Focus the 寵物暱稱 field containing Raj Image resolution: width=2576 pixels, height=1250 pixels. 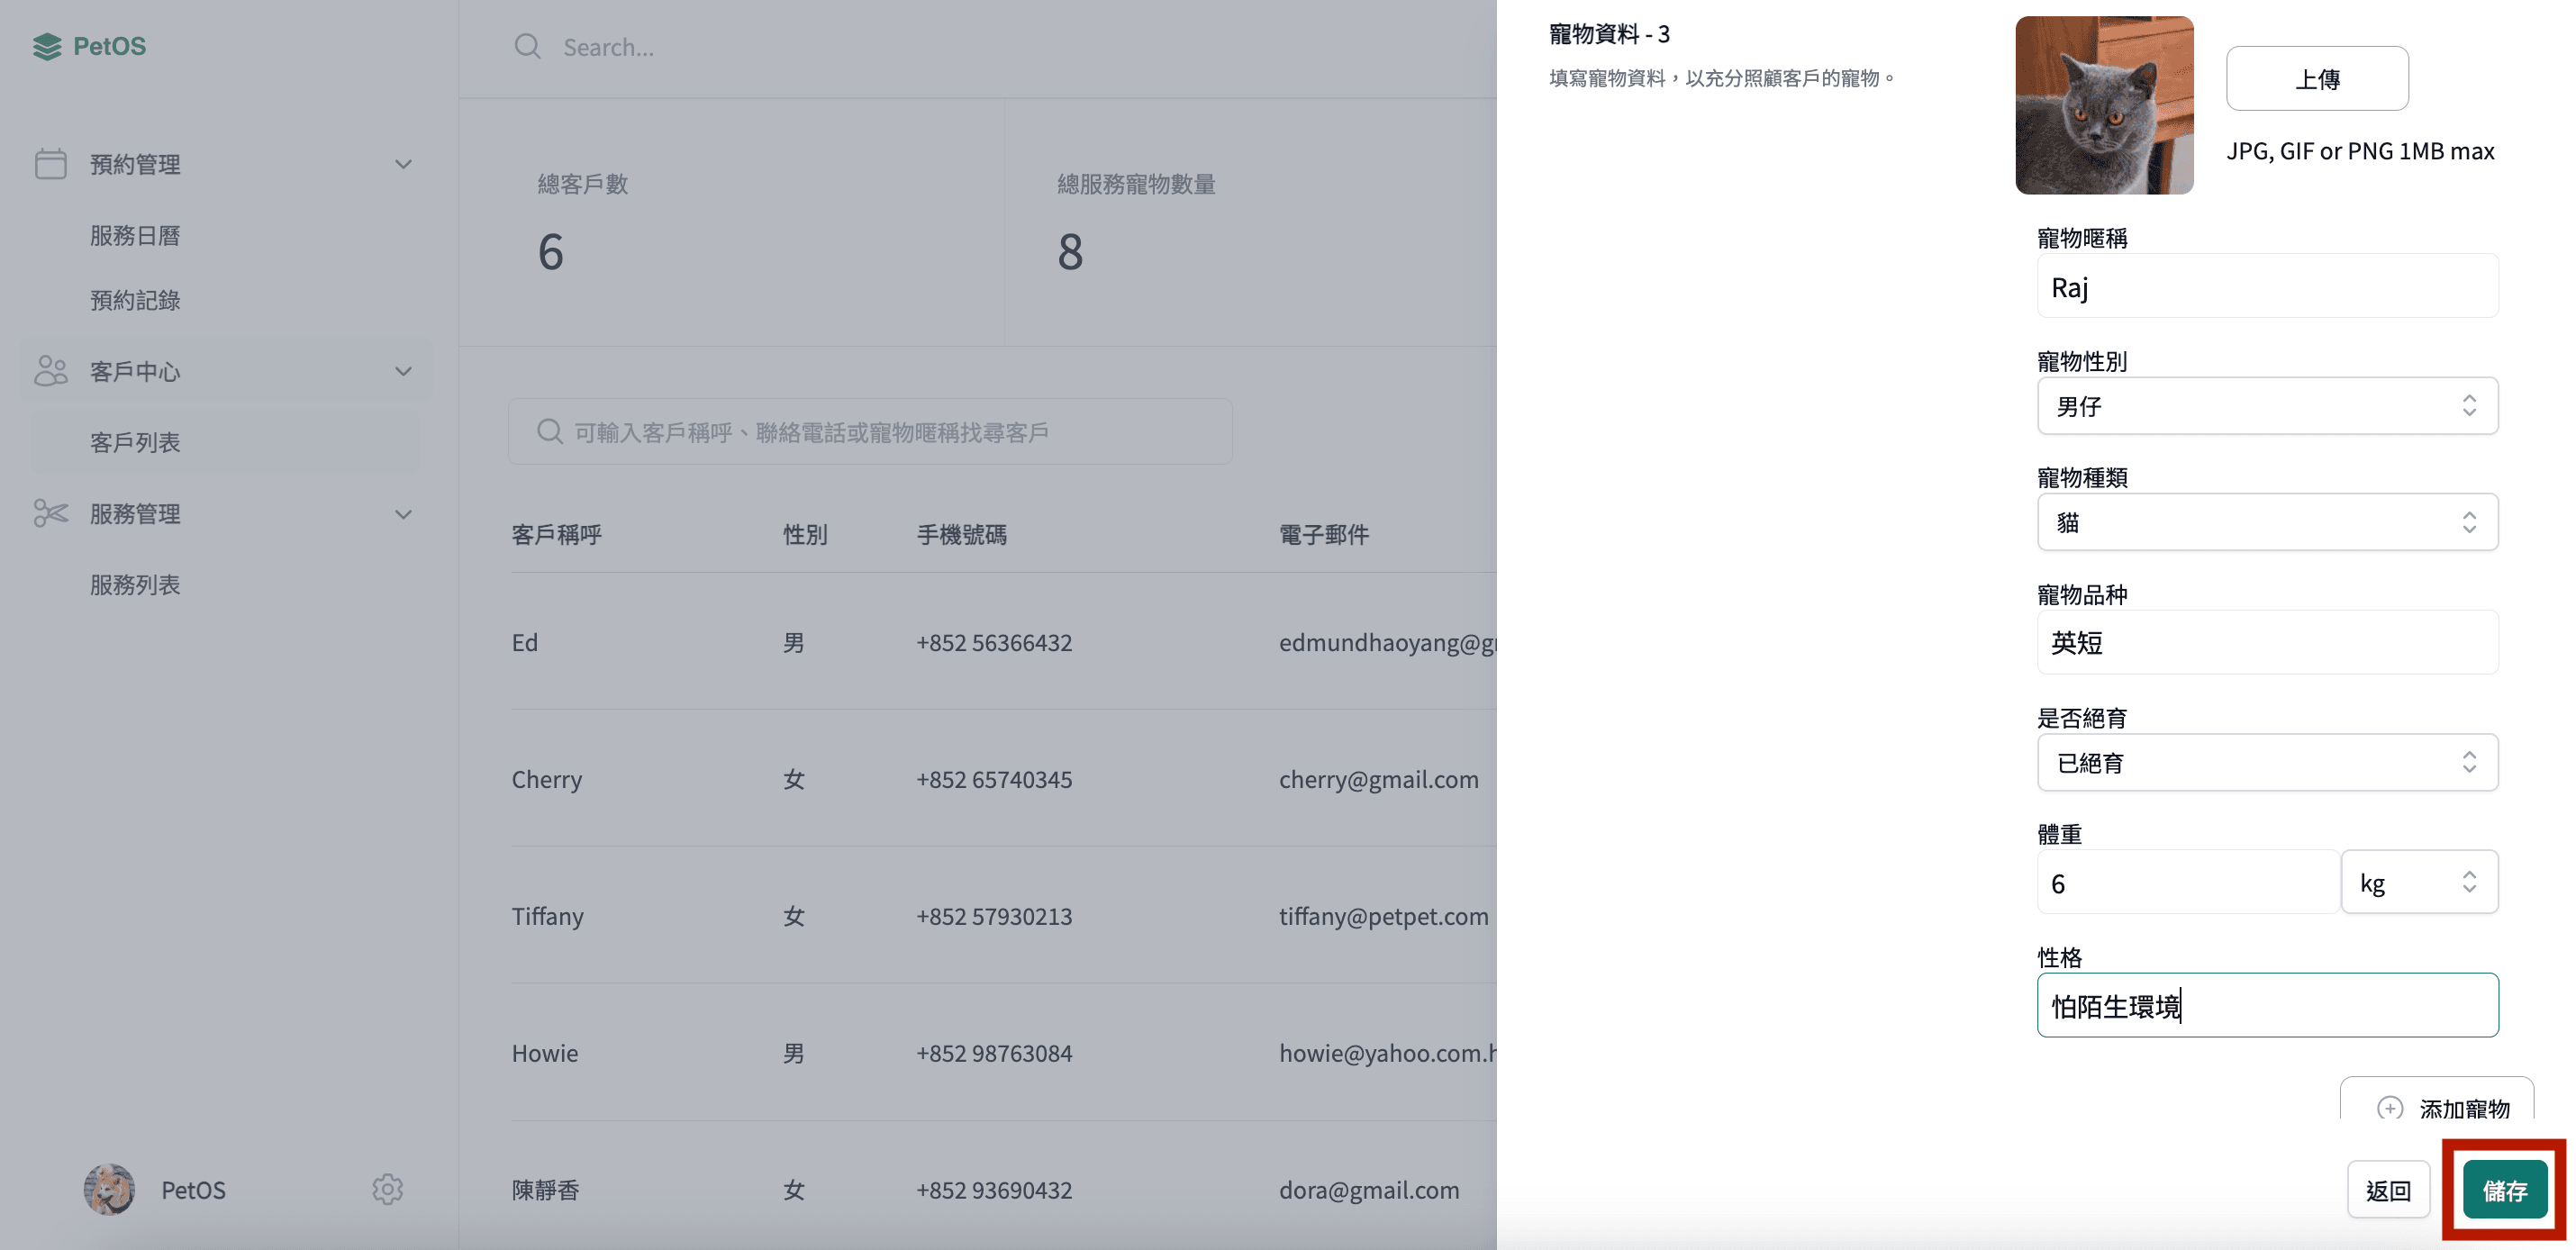tap(2267, 286)
